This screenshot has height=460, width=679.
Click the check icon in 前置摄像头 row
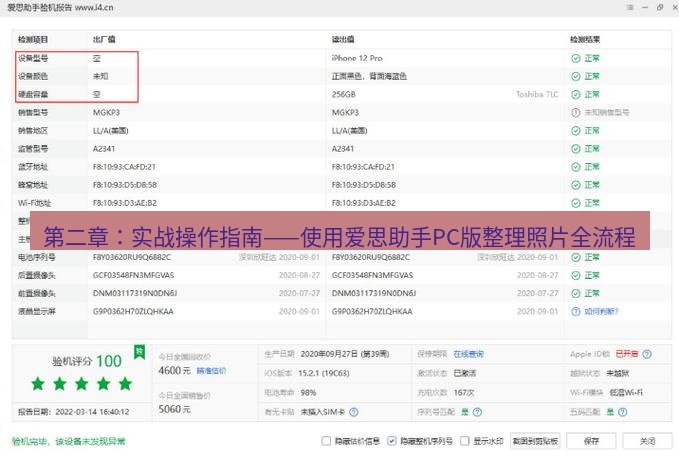576,294
